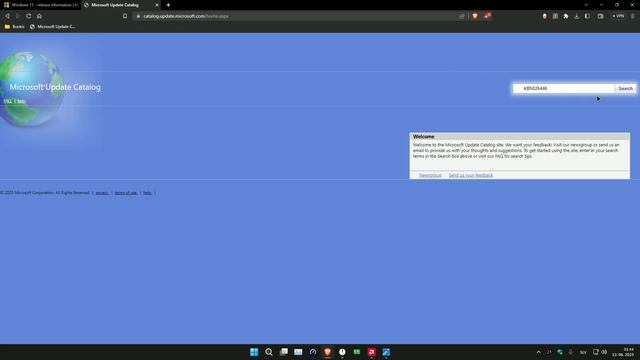Open the Brave browser taskbar icon
The width and height of the screenshot is (640, 360).
coord(327,352)
